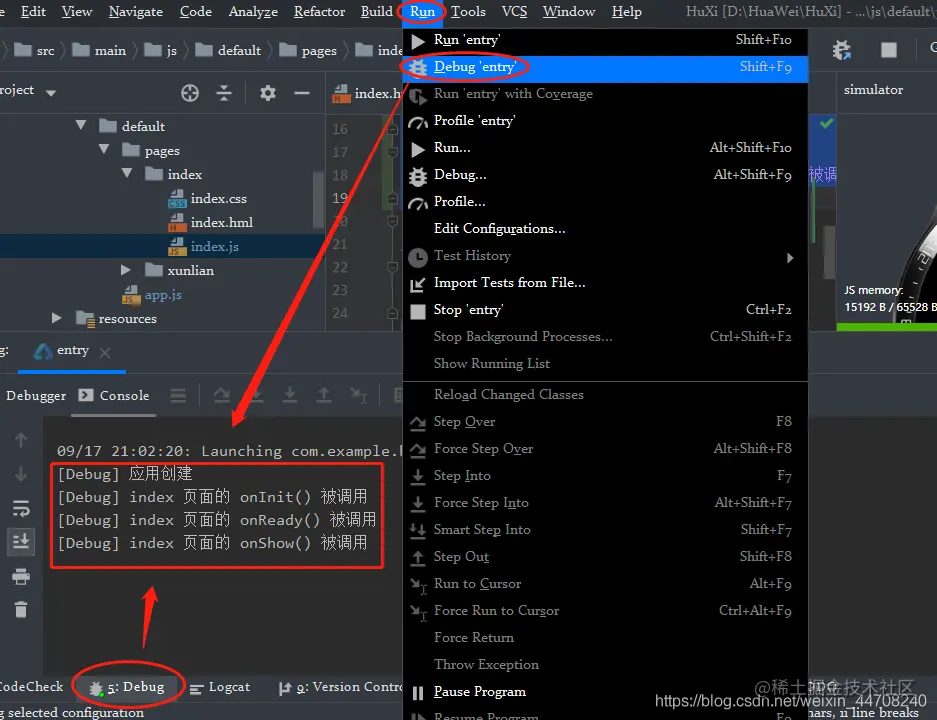The width and height of the screenshot is (937, 720).
Task: Select Import Tests from File...
Action: click(605, 283)
